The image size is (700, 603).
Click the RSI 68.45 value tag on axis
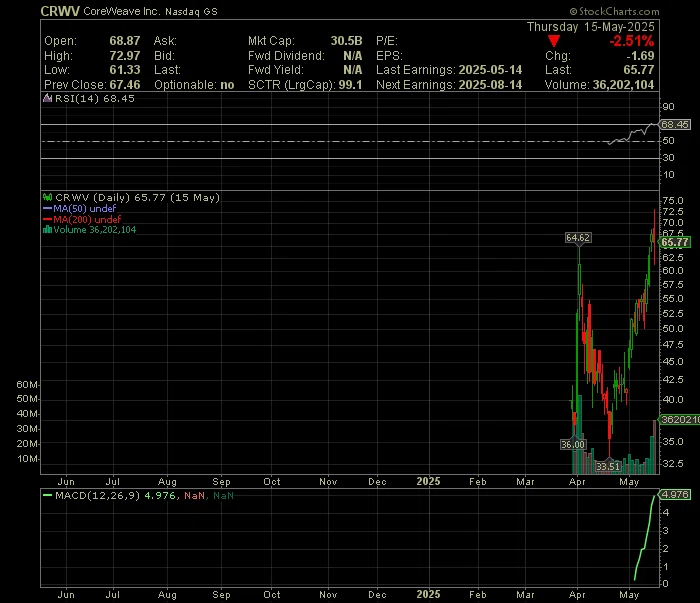pos(675,125)
